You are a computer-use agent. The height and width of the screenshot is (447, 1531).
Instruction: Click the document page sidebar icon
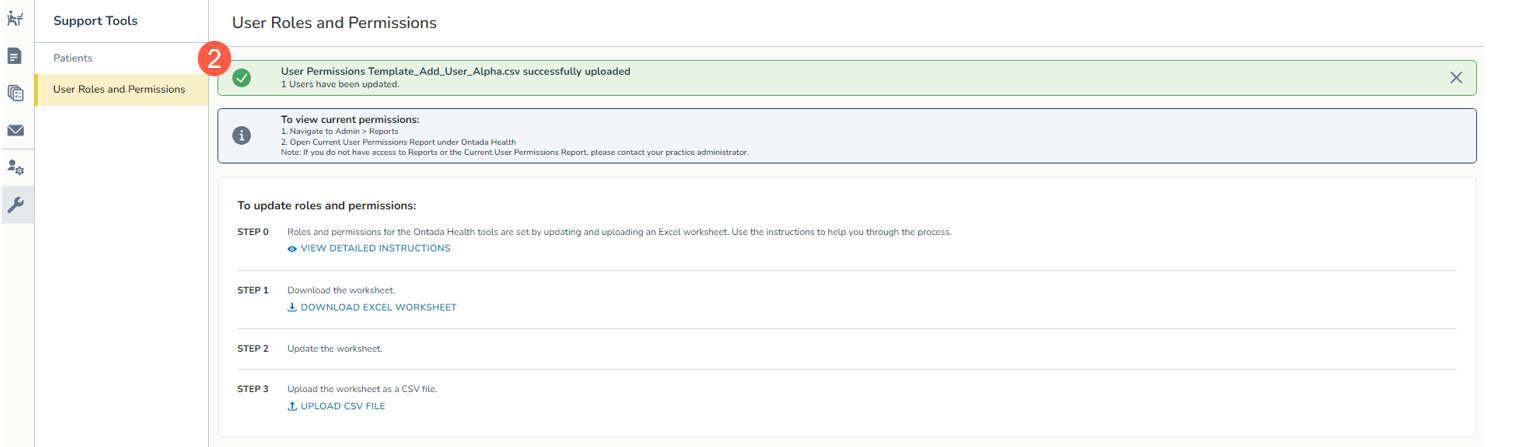pos(16,56)
